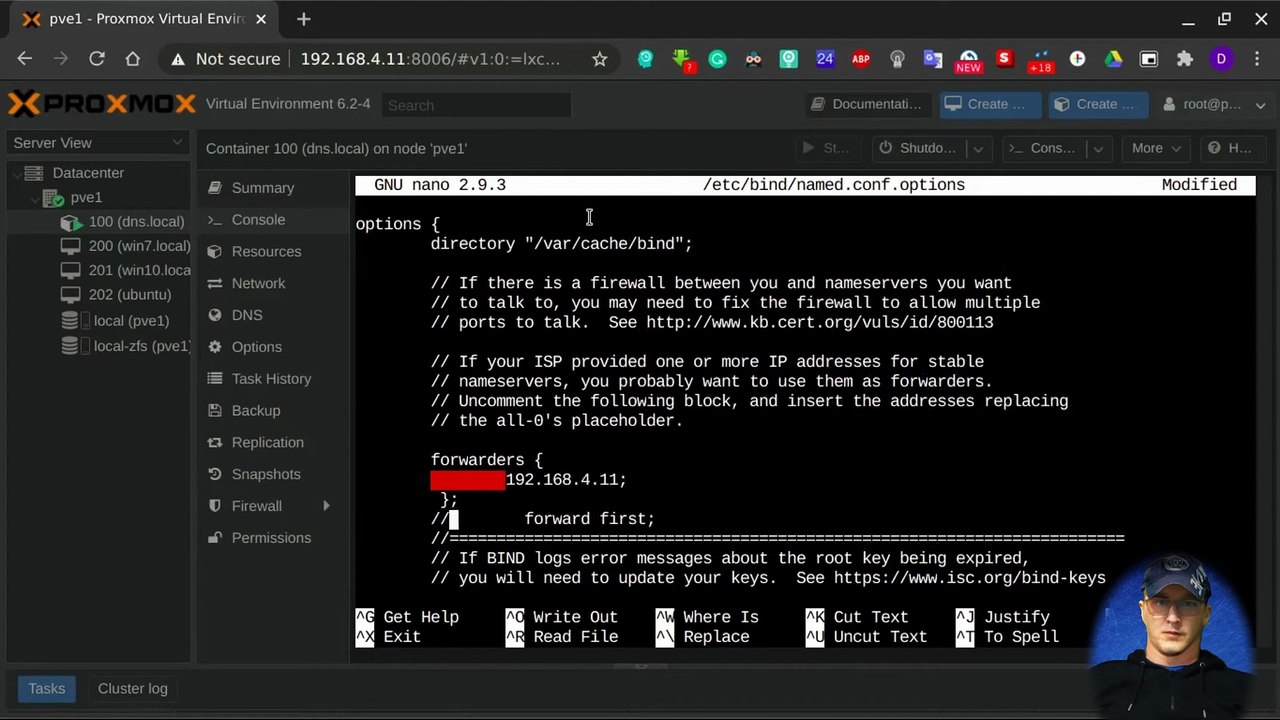The image size is (1280, 720).
Task: Open Shutdown options dropdown arrow
Action: 978,148
